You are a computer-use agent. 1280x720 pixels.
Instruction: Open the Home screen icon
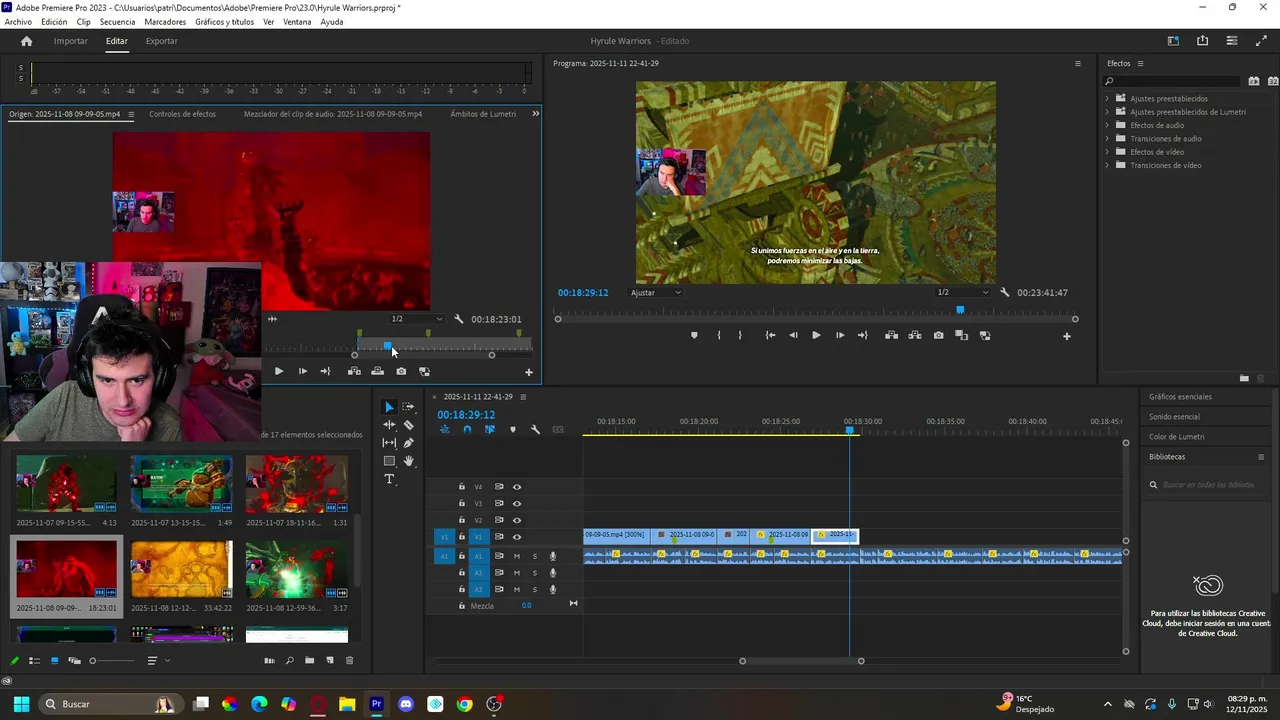pos(26,41)
